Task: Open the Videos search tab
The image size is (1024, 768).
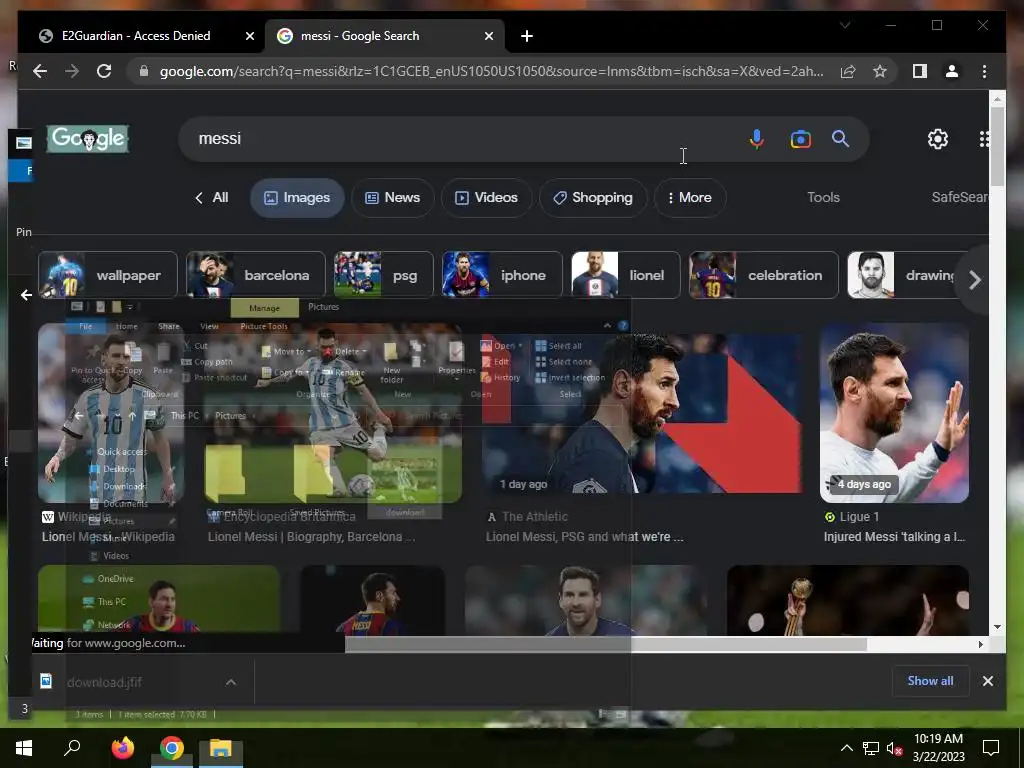Action: pyautogui.click(x=487, y=197)
